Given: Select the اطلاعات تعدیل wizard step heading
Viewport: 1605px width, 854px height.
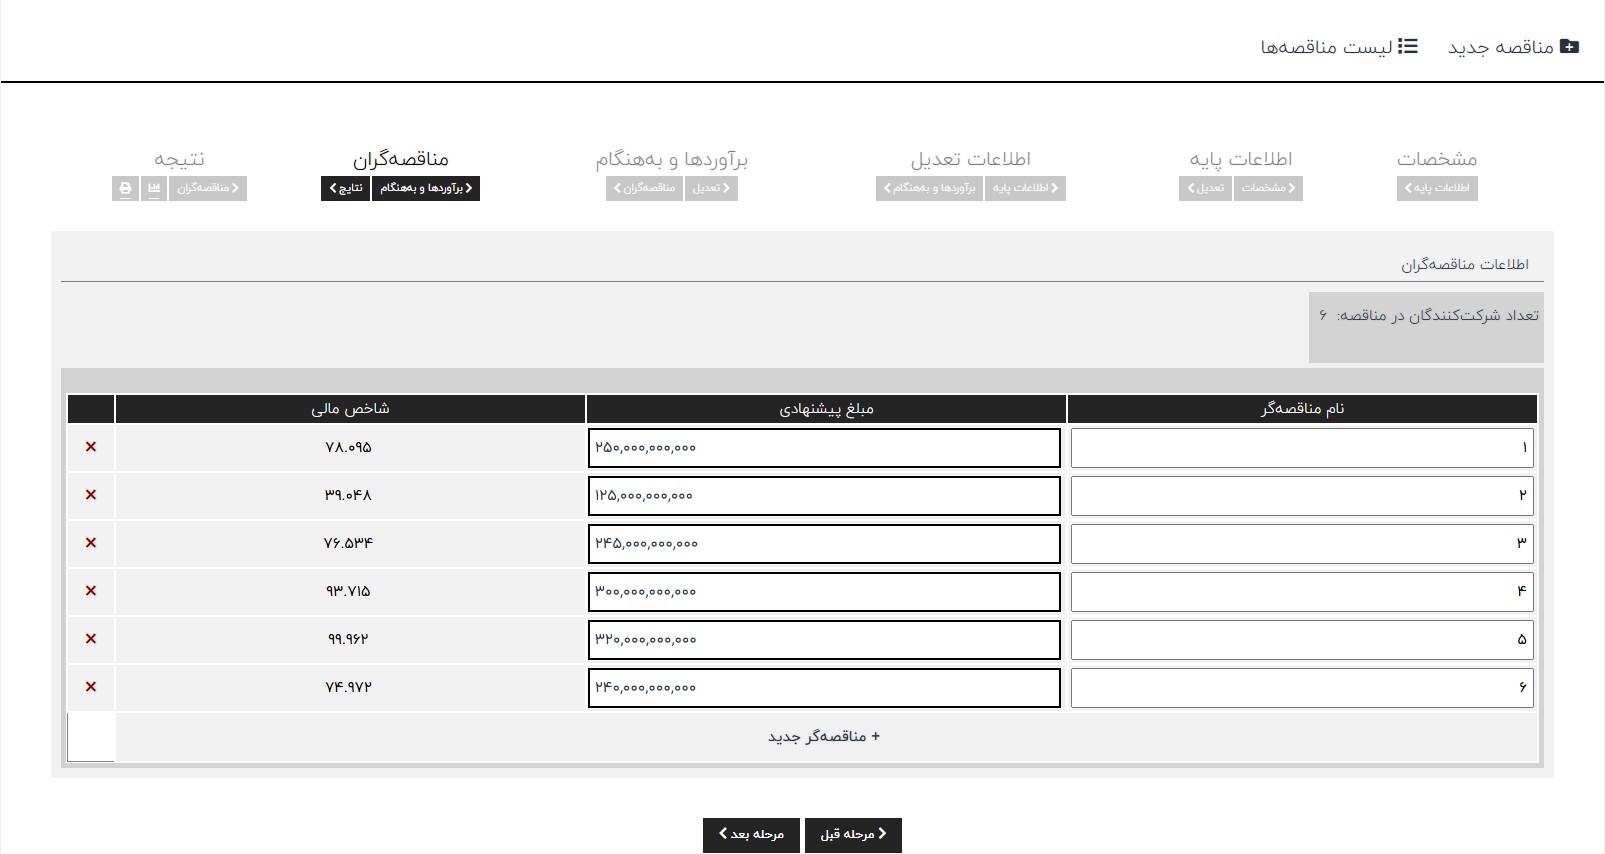Looking at the screenshot, I should 970,159.
